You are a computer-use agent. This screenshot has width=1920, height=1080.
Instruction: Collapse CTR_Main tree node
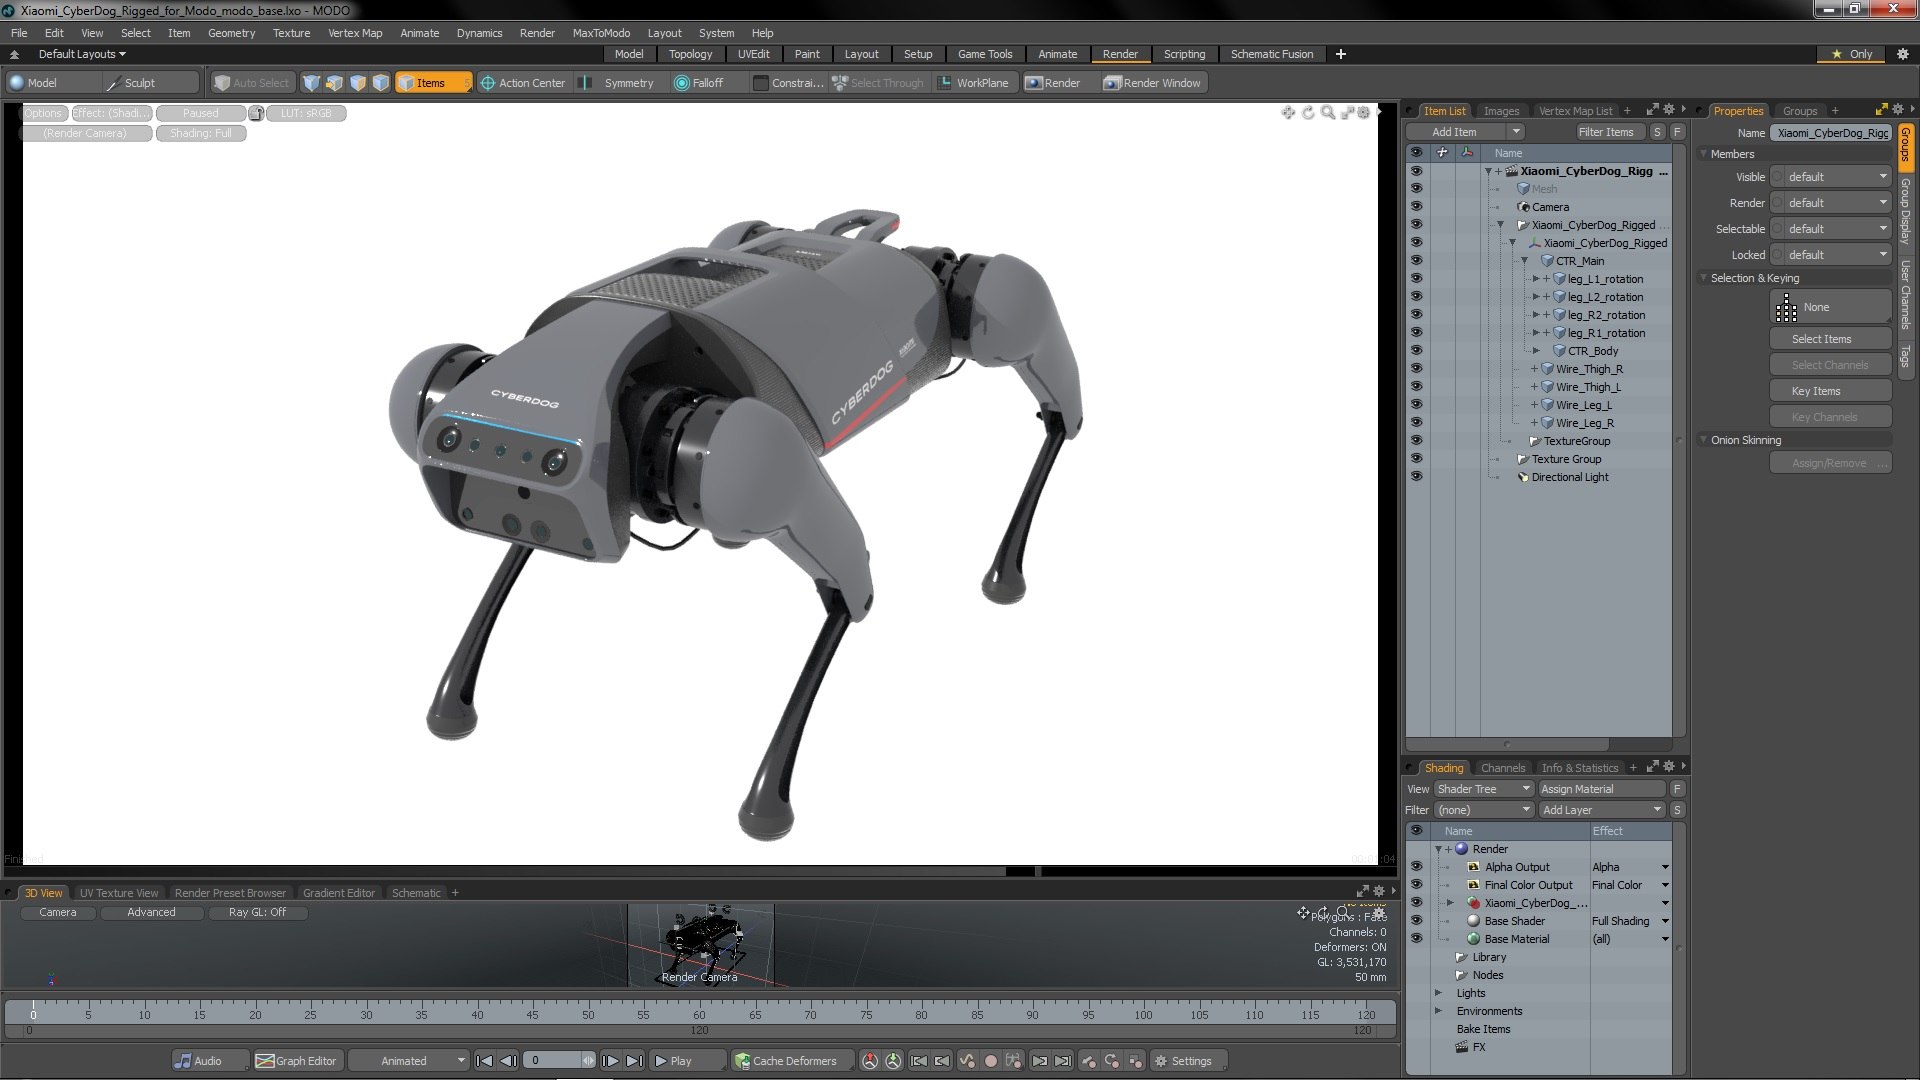point(1524,261)
